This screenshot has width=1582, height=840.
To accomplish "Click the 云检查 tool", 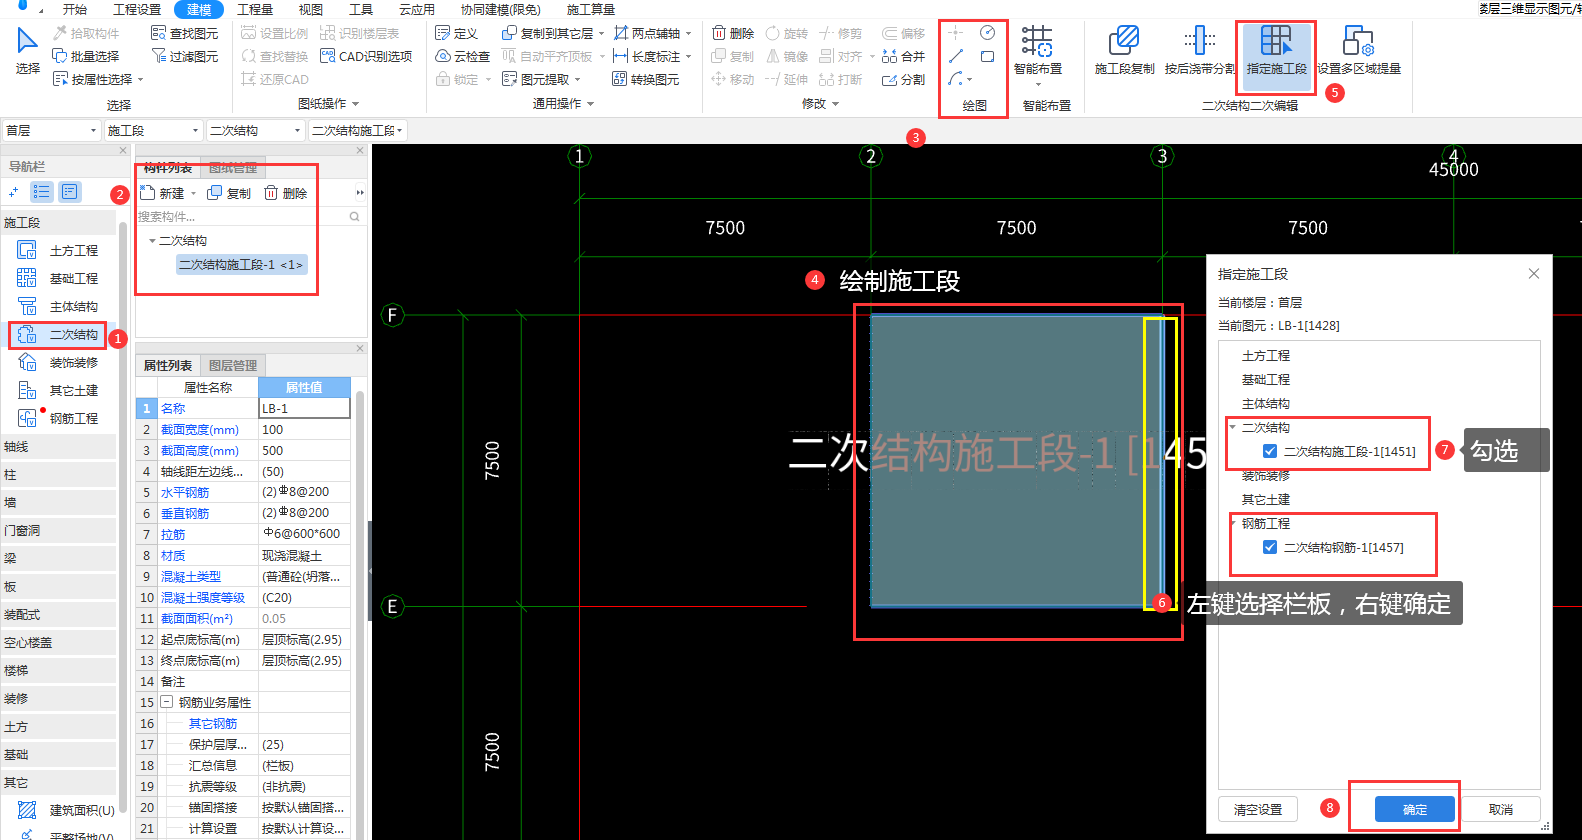I will point(463,57).
